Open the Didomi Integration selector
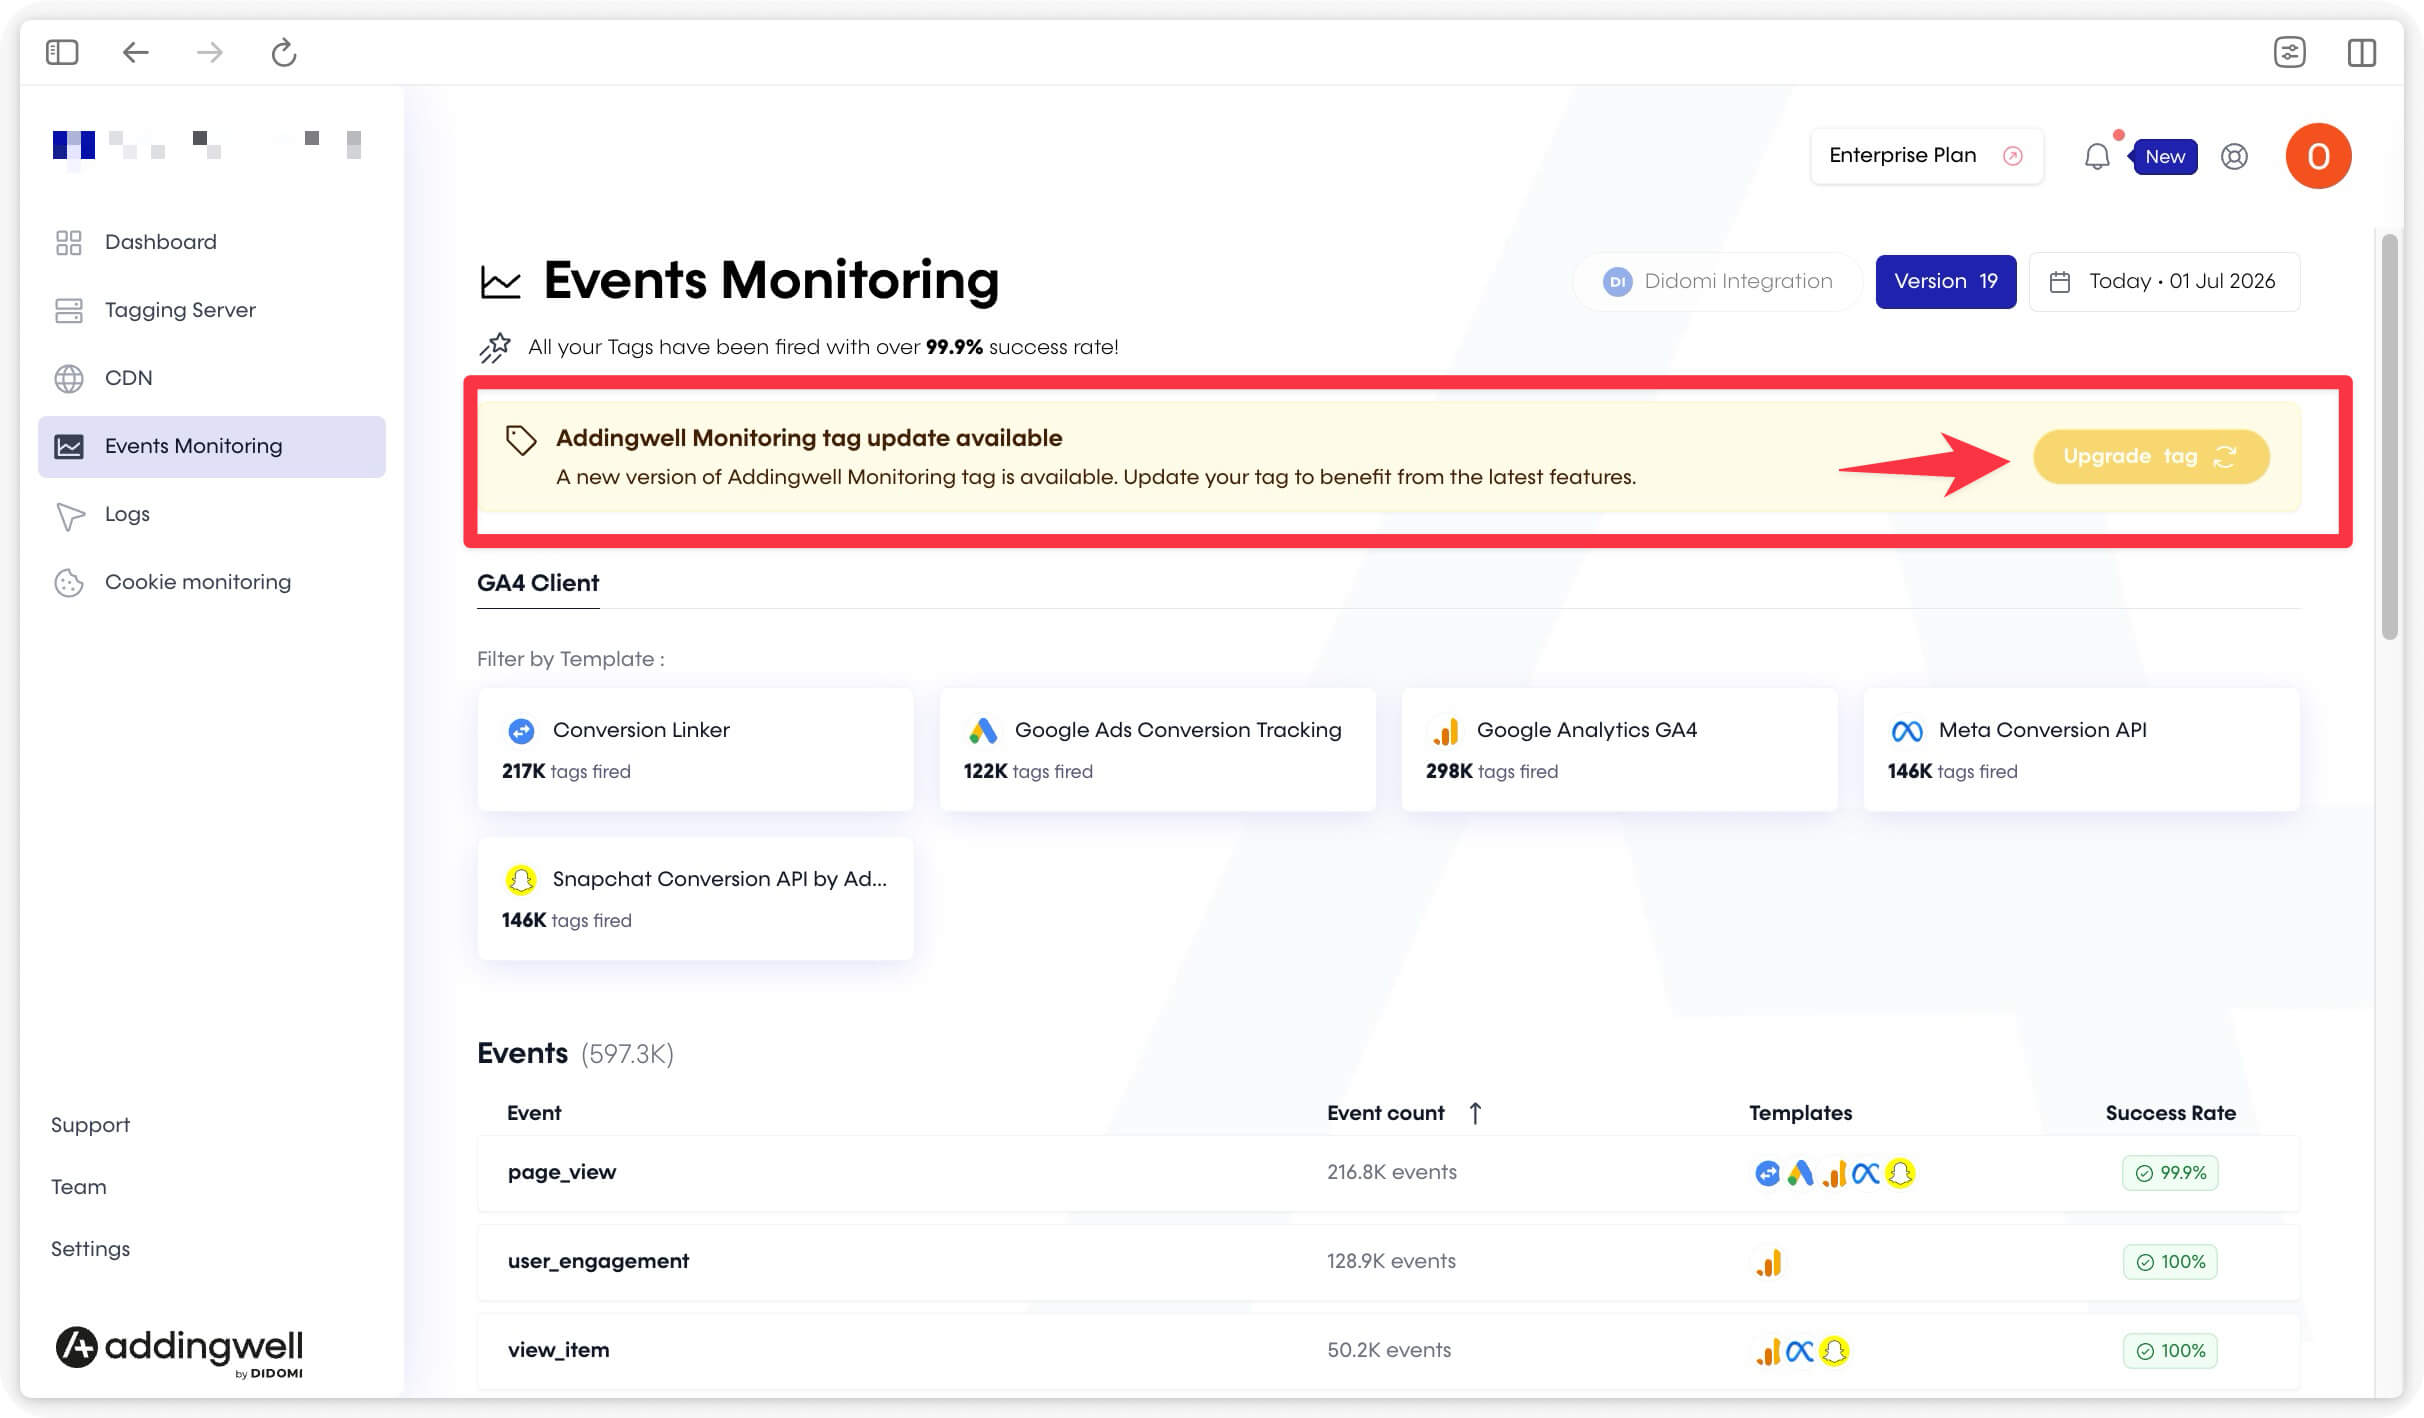 click(1717, 281)
